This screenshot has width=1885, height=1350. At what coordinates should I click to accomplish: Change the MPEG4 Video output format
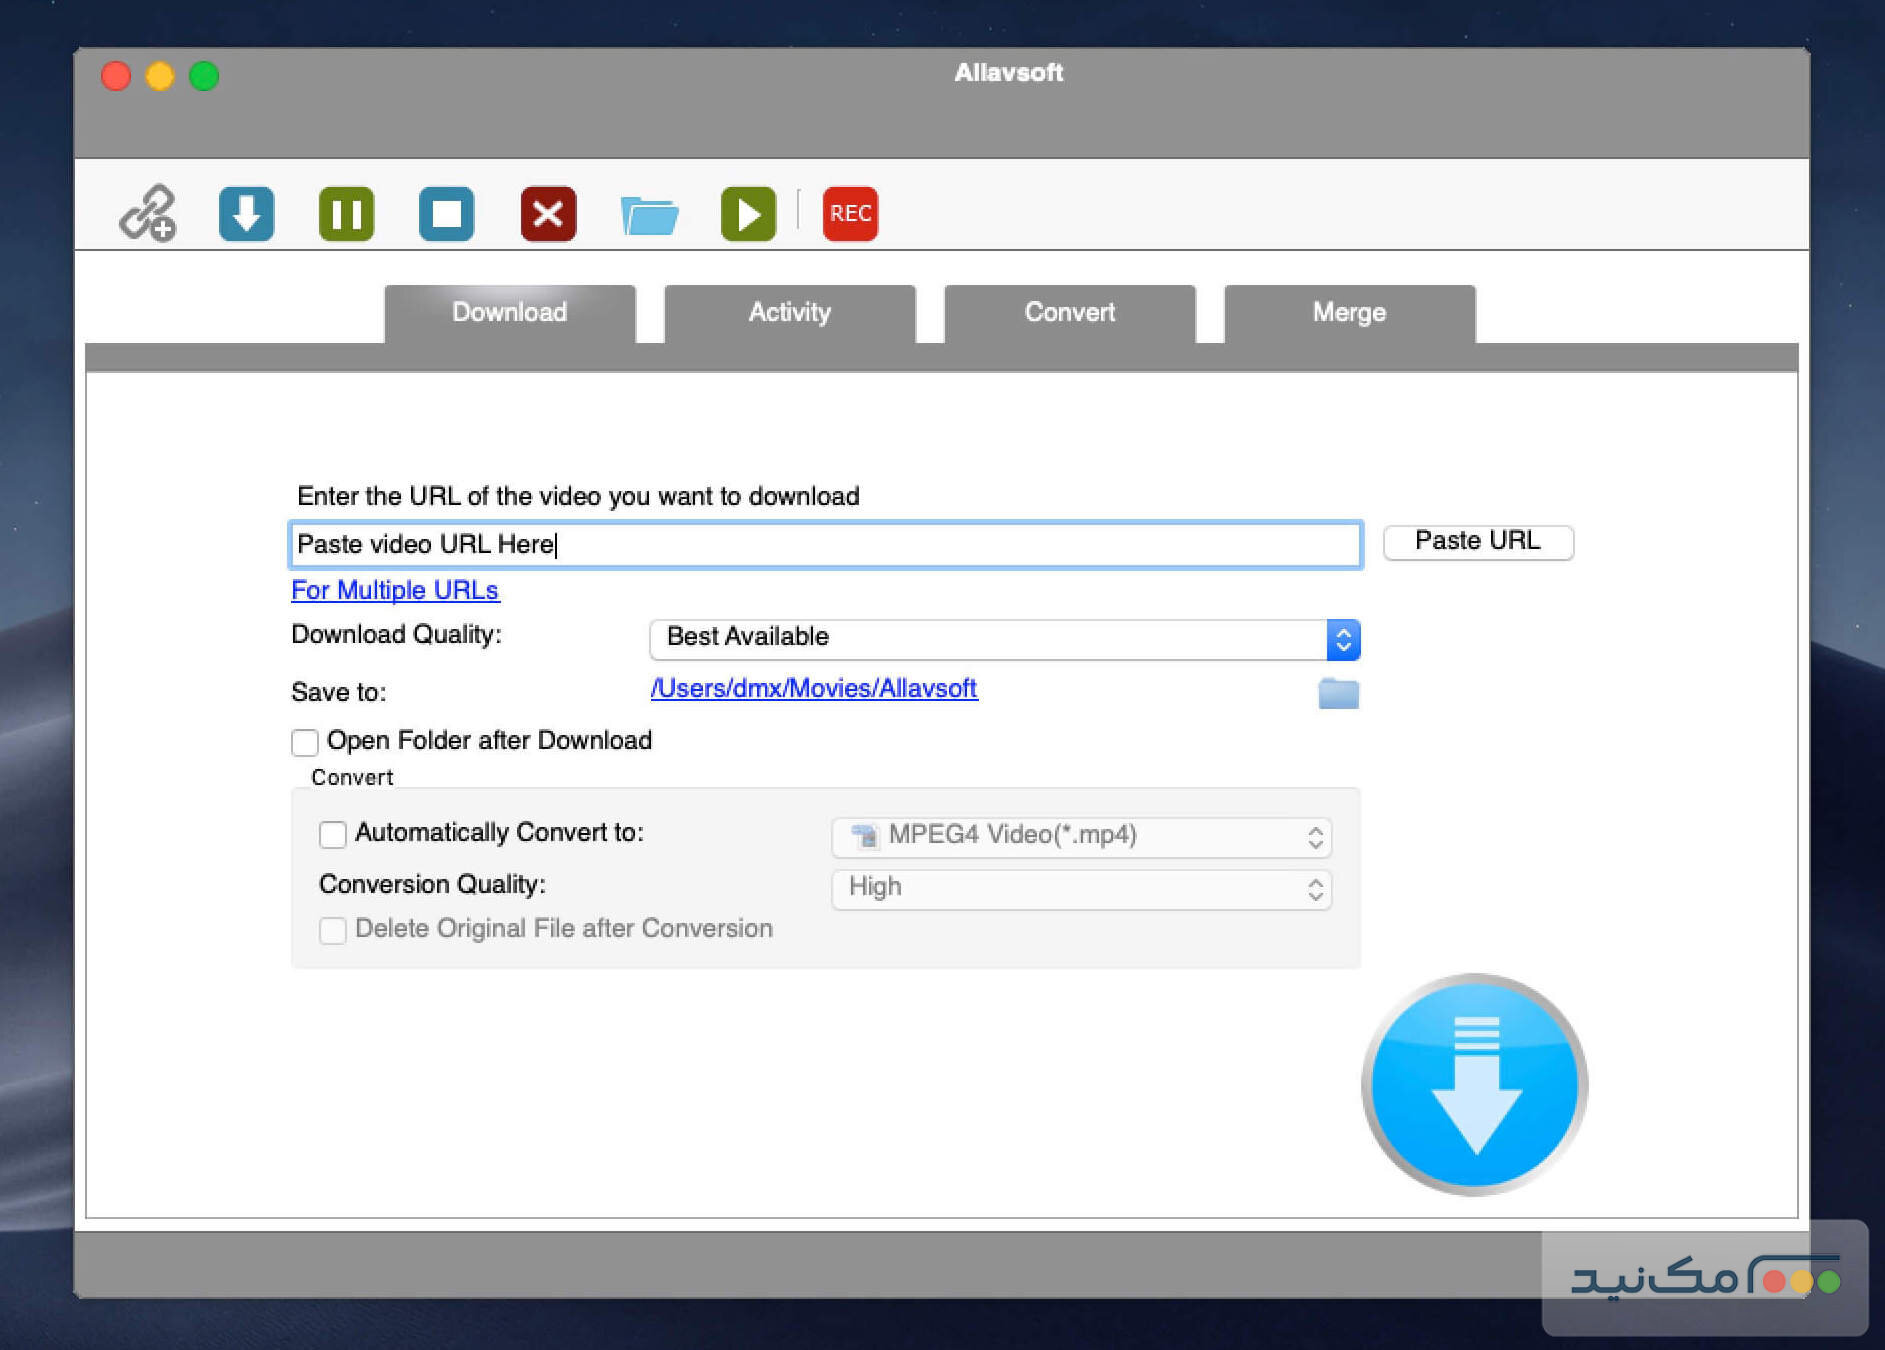tap(1314, 837)
